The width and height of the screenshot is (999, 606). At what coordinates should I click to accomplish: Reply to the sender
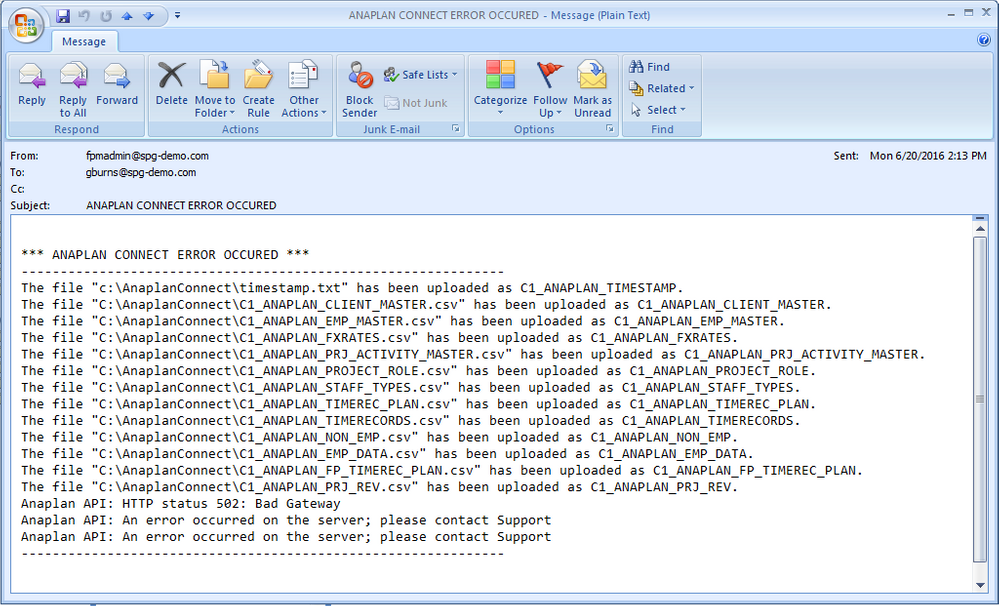click(32, 83)
